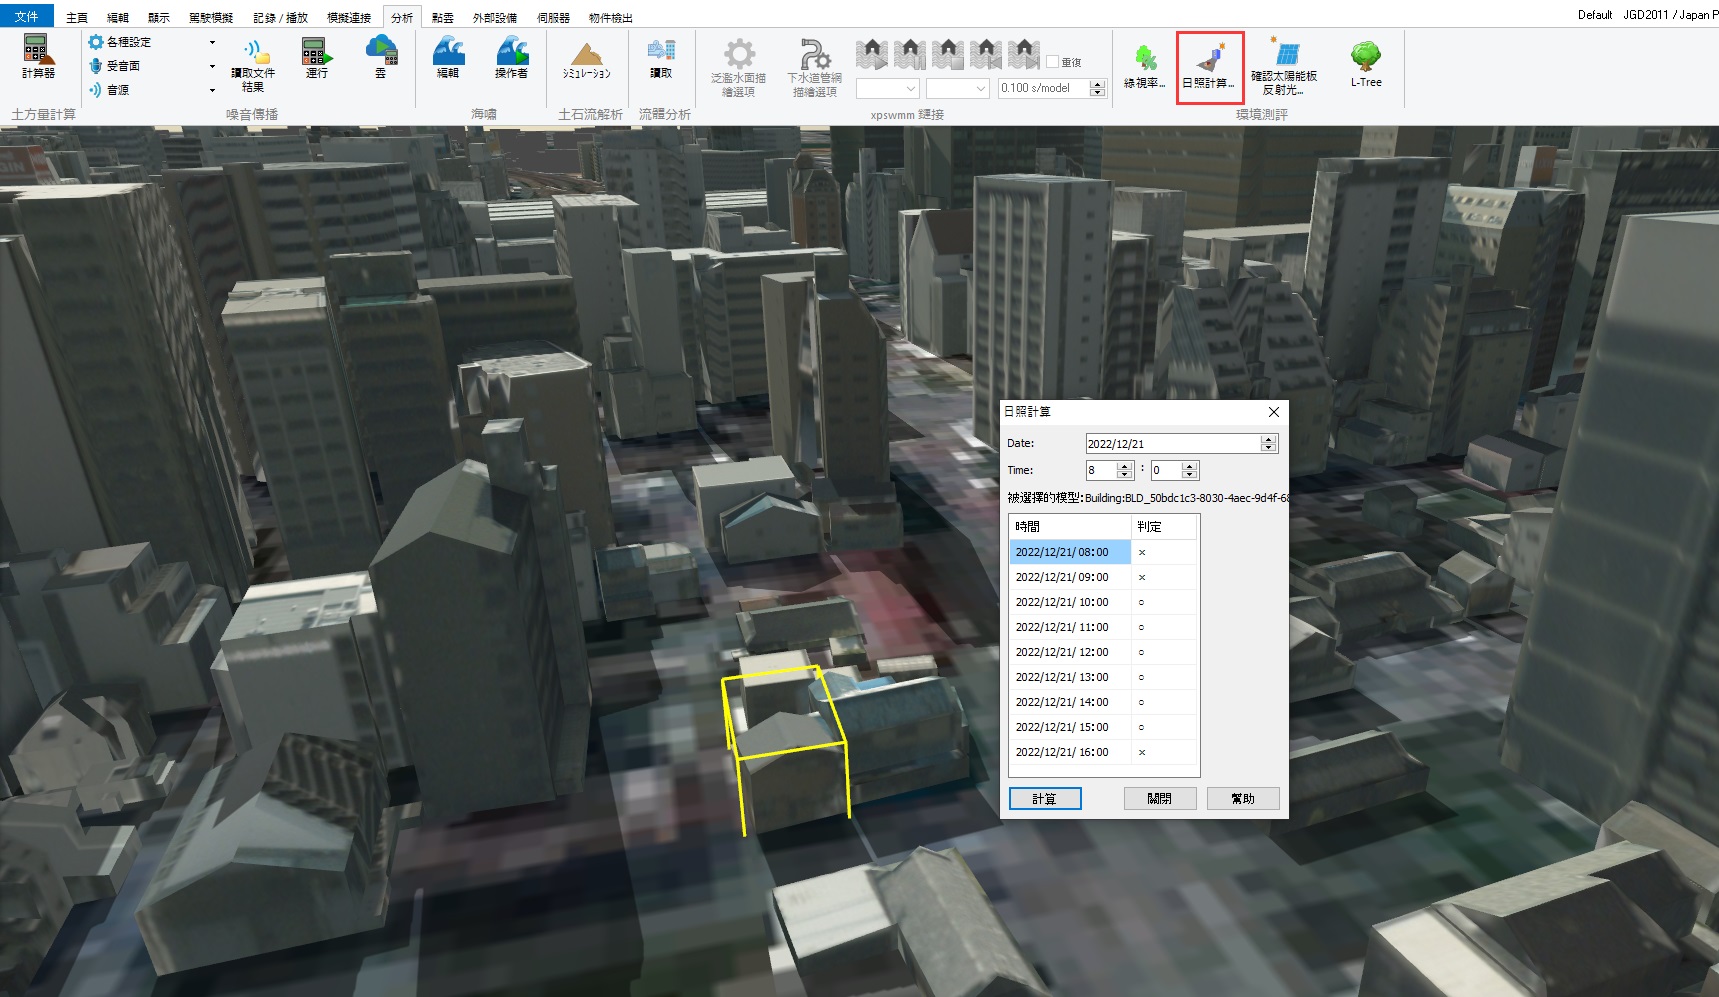Click the 綠視率 green view rate icon

click(x=1144, y=64)
